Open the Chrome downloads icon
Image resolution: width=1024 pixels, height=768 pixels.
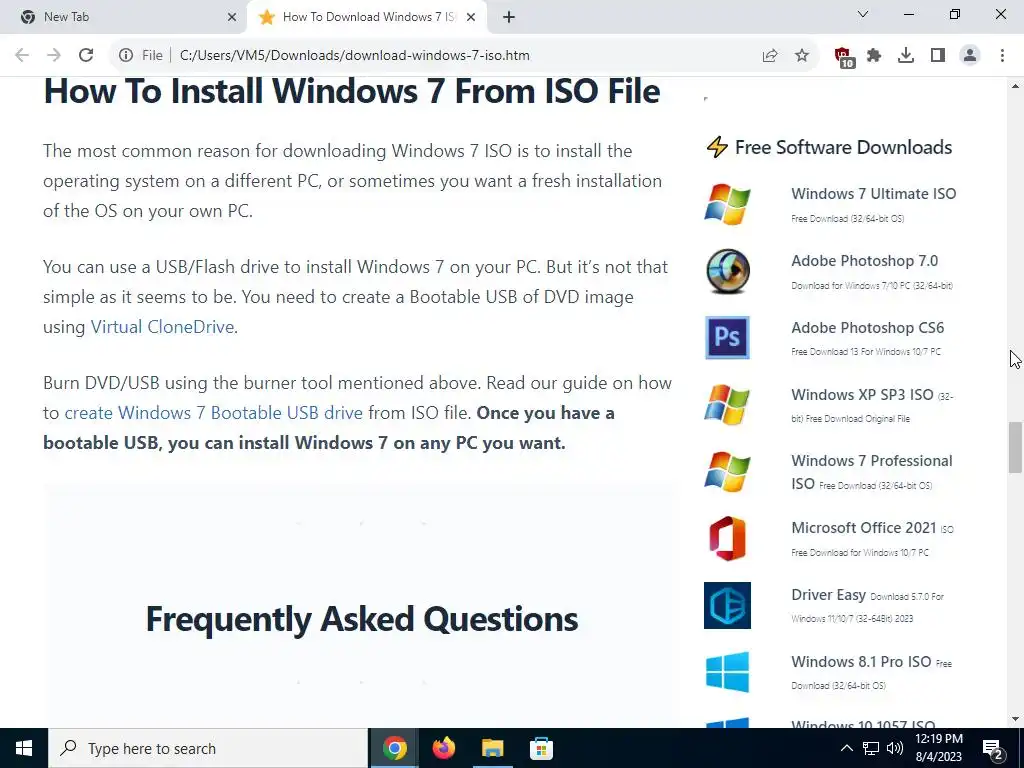[x=906, y=56]
